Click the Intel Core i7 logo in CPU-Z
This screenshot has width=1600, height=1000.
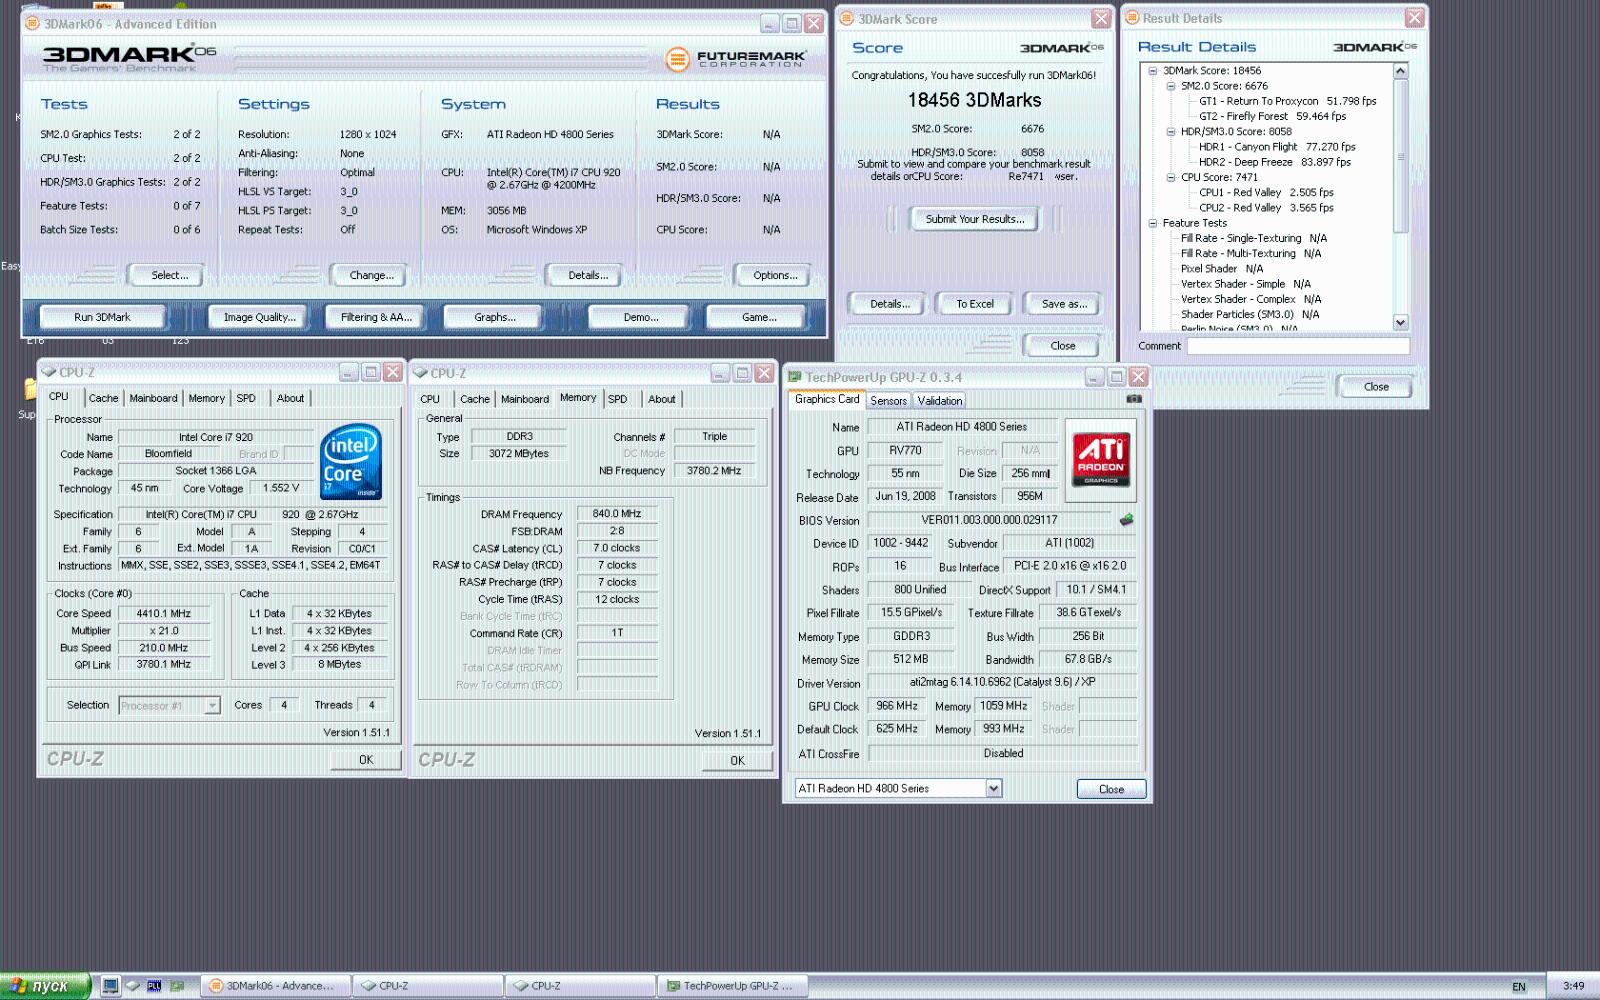point(350,462)
